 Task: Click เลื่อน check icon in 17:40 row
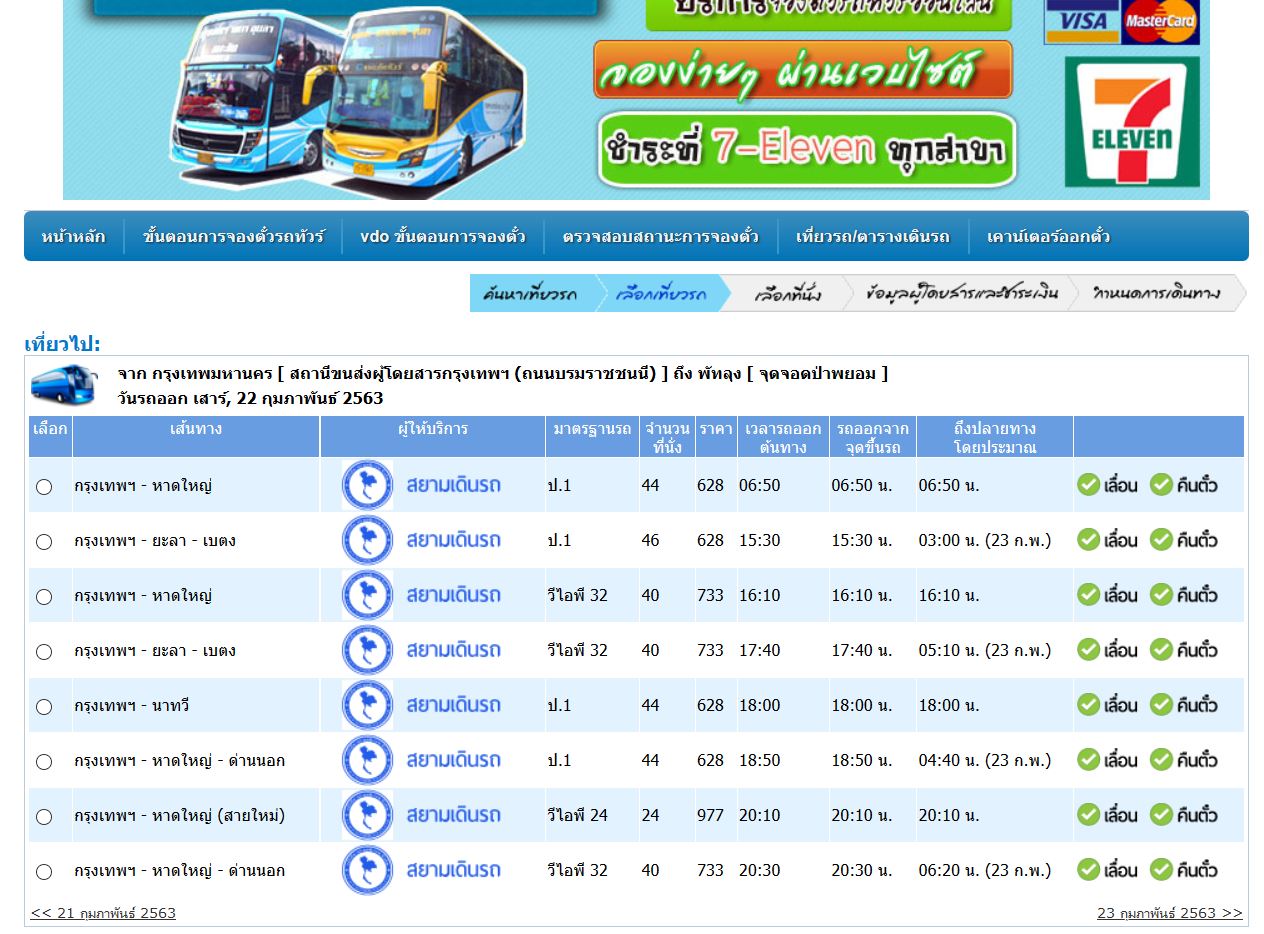1088,650
